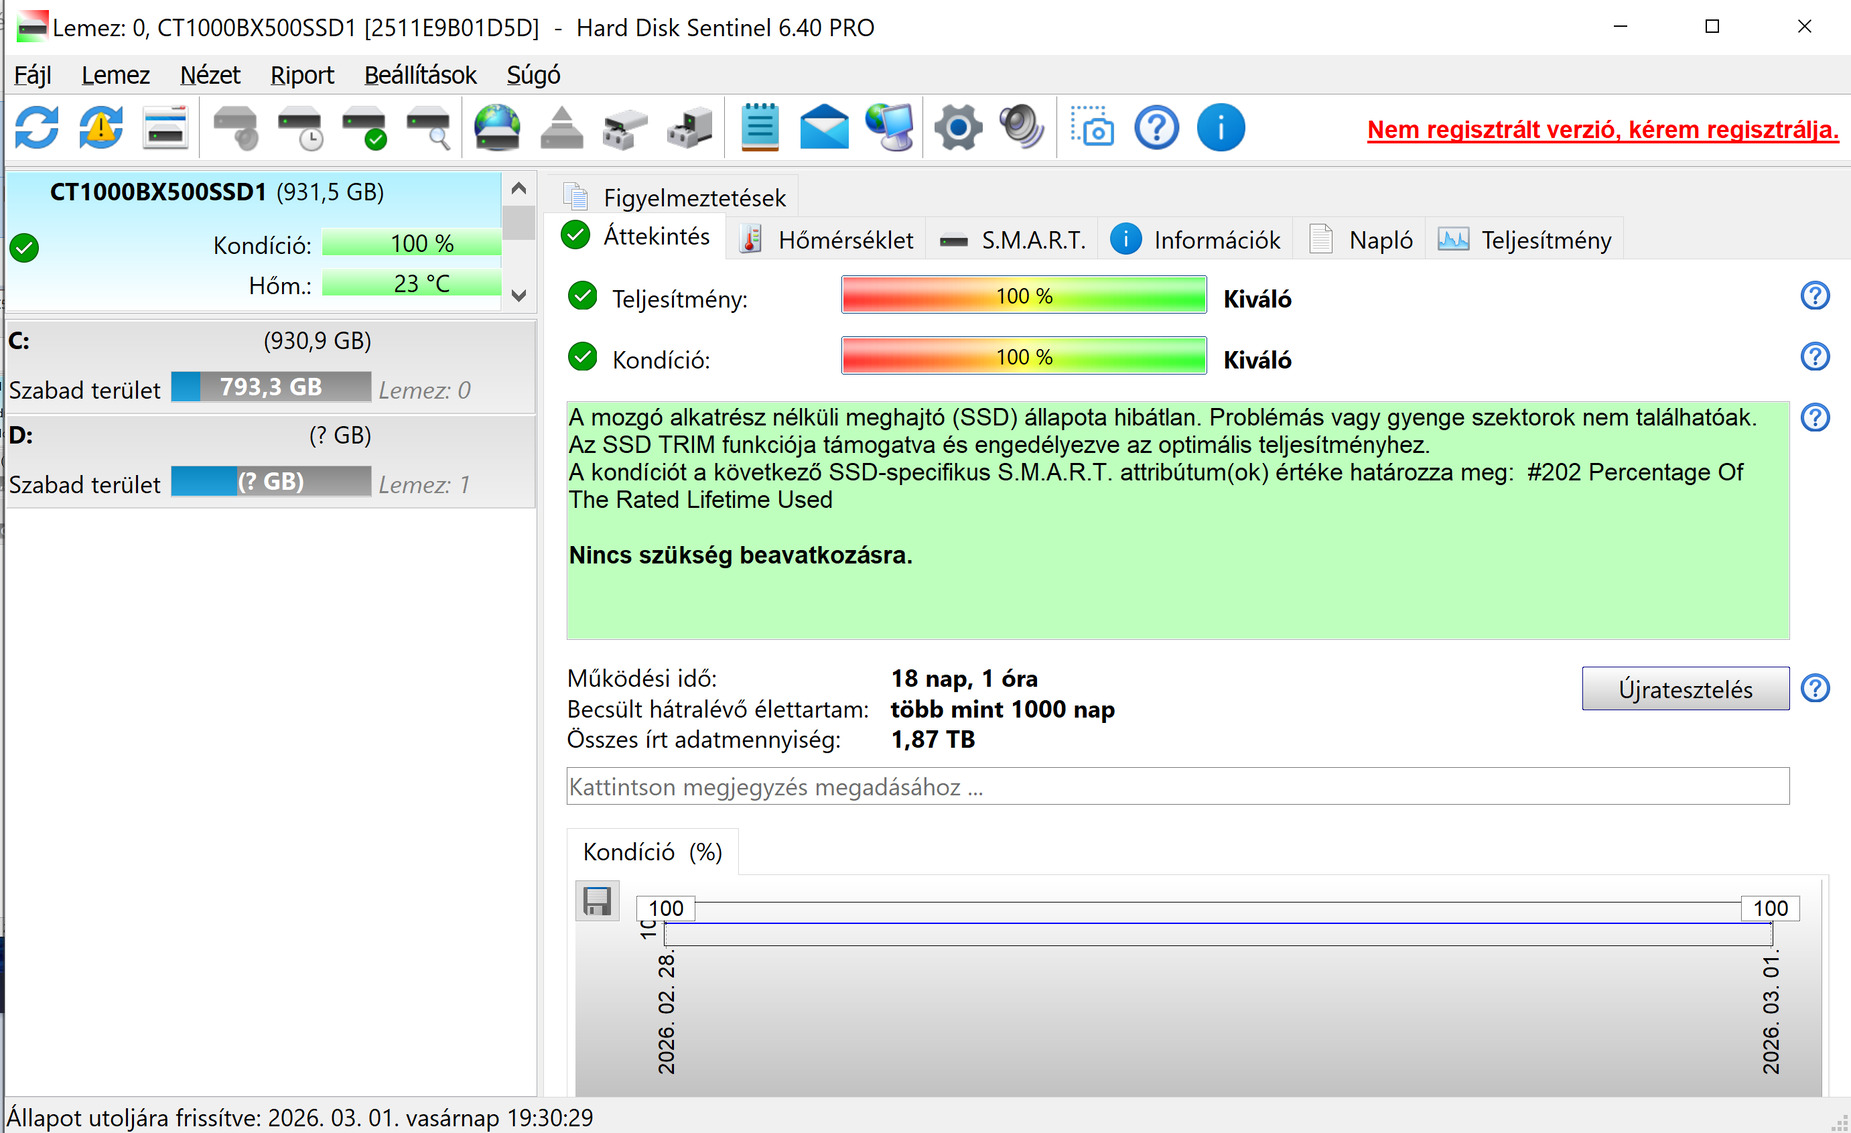Click the globe with disk icon
This screenshot has height=1133, width=1851.
[x=497, y=128]
